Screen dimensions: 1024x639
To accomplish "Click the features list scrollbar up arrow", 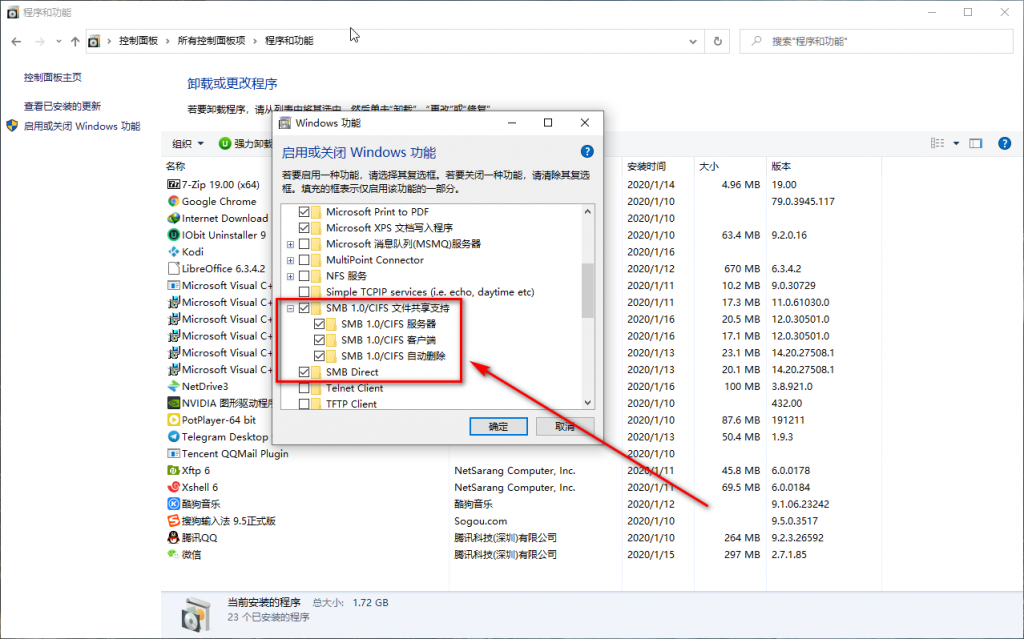I will pyautogui.click(x=588, y=212).
